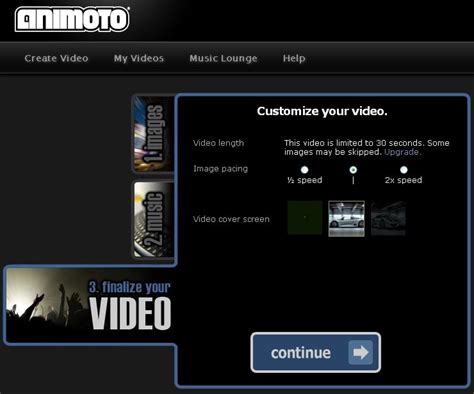
Task: Choose the dark green cover screen thumbnail
Action: click(305, 218)
